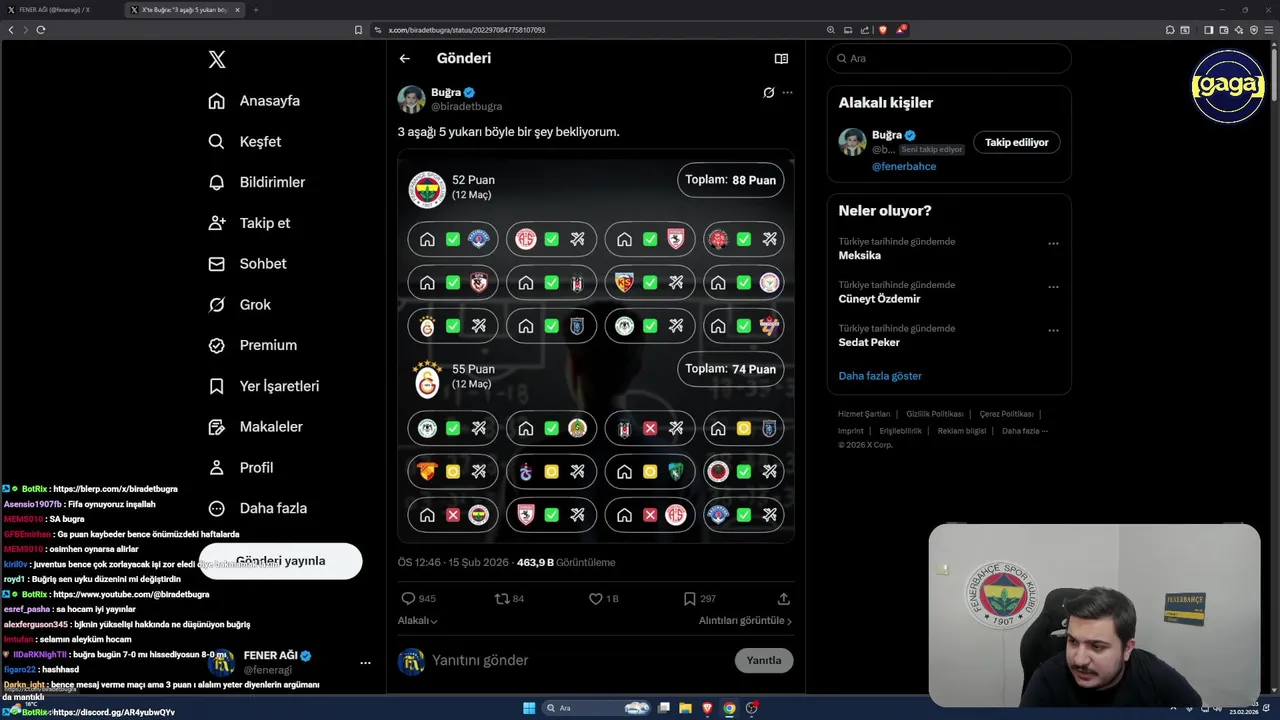Image resolution: width=1280 pixels, height=720 pixels.
Task: Open reader view icon beside Gönderi header
Action: pos(781,59)
